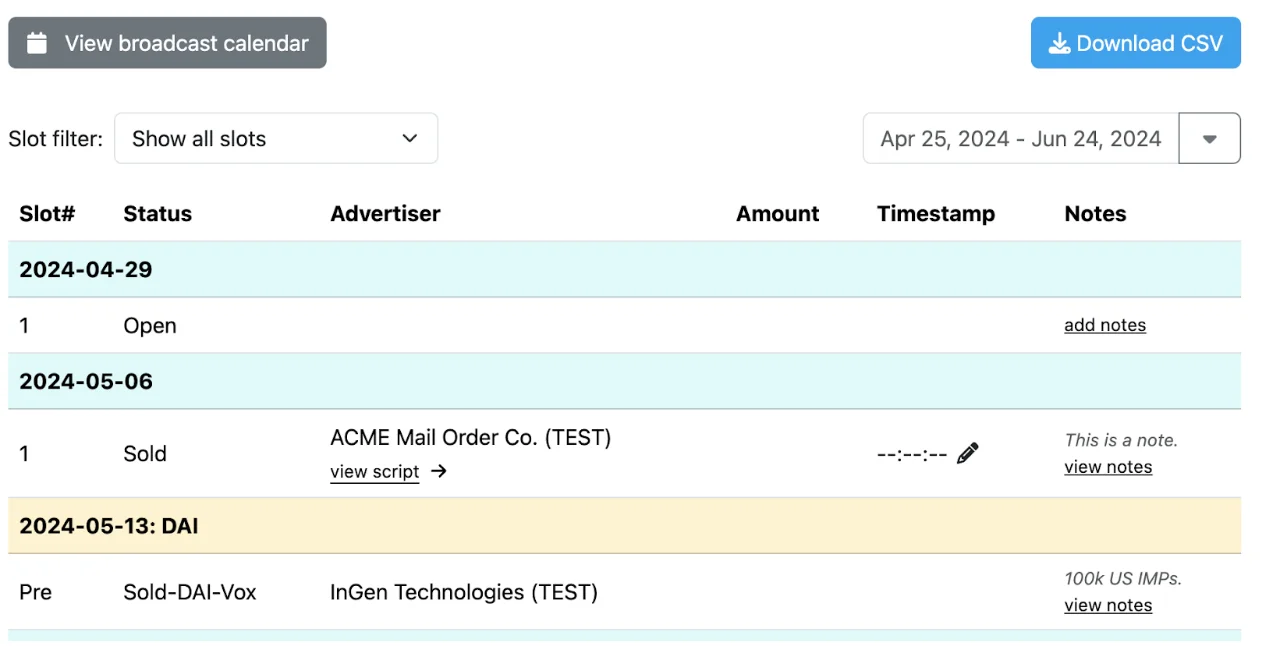Click the 'This is a note.' text

(x=1121, y=440)
